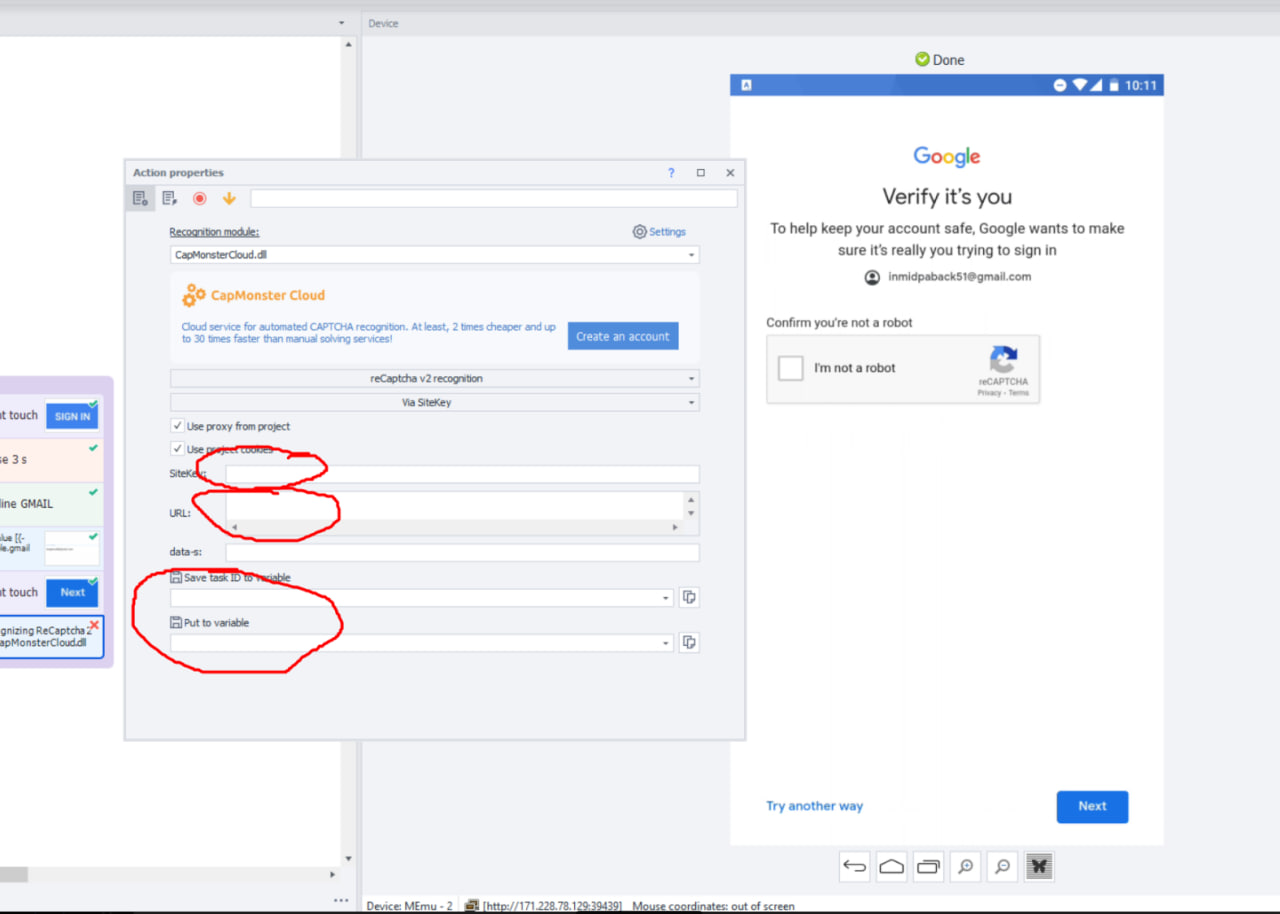Click the Device panel title
1280x914 pixels.
pyautogui.click(x=383, y=23)
